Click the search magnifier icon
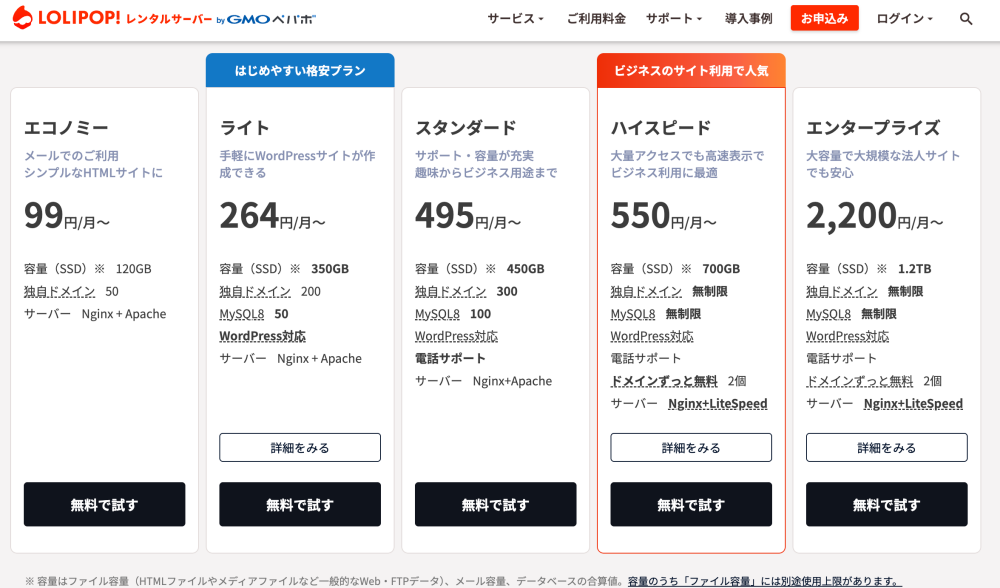The image size is (1000, 588). 965,19
